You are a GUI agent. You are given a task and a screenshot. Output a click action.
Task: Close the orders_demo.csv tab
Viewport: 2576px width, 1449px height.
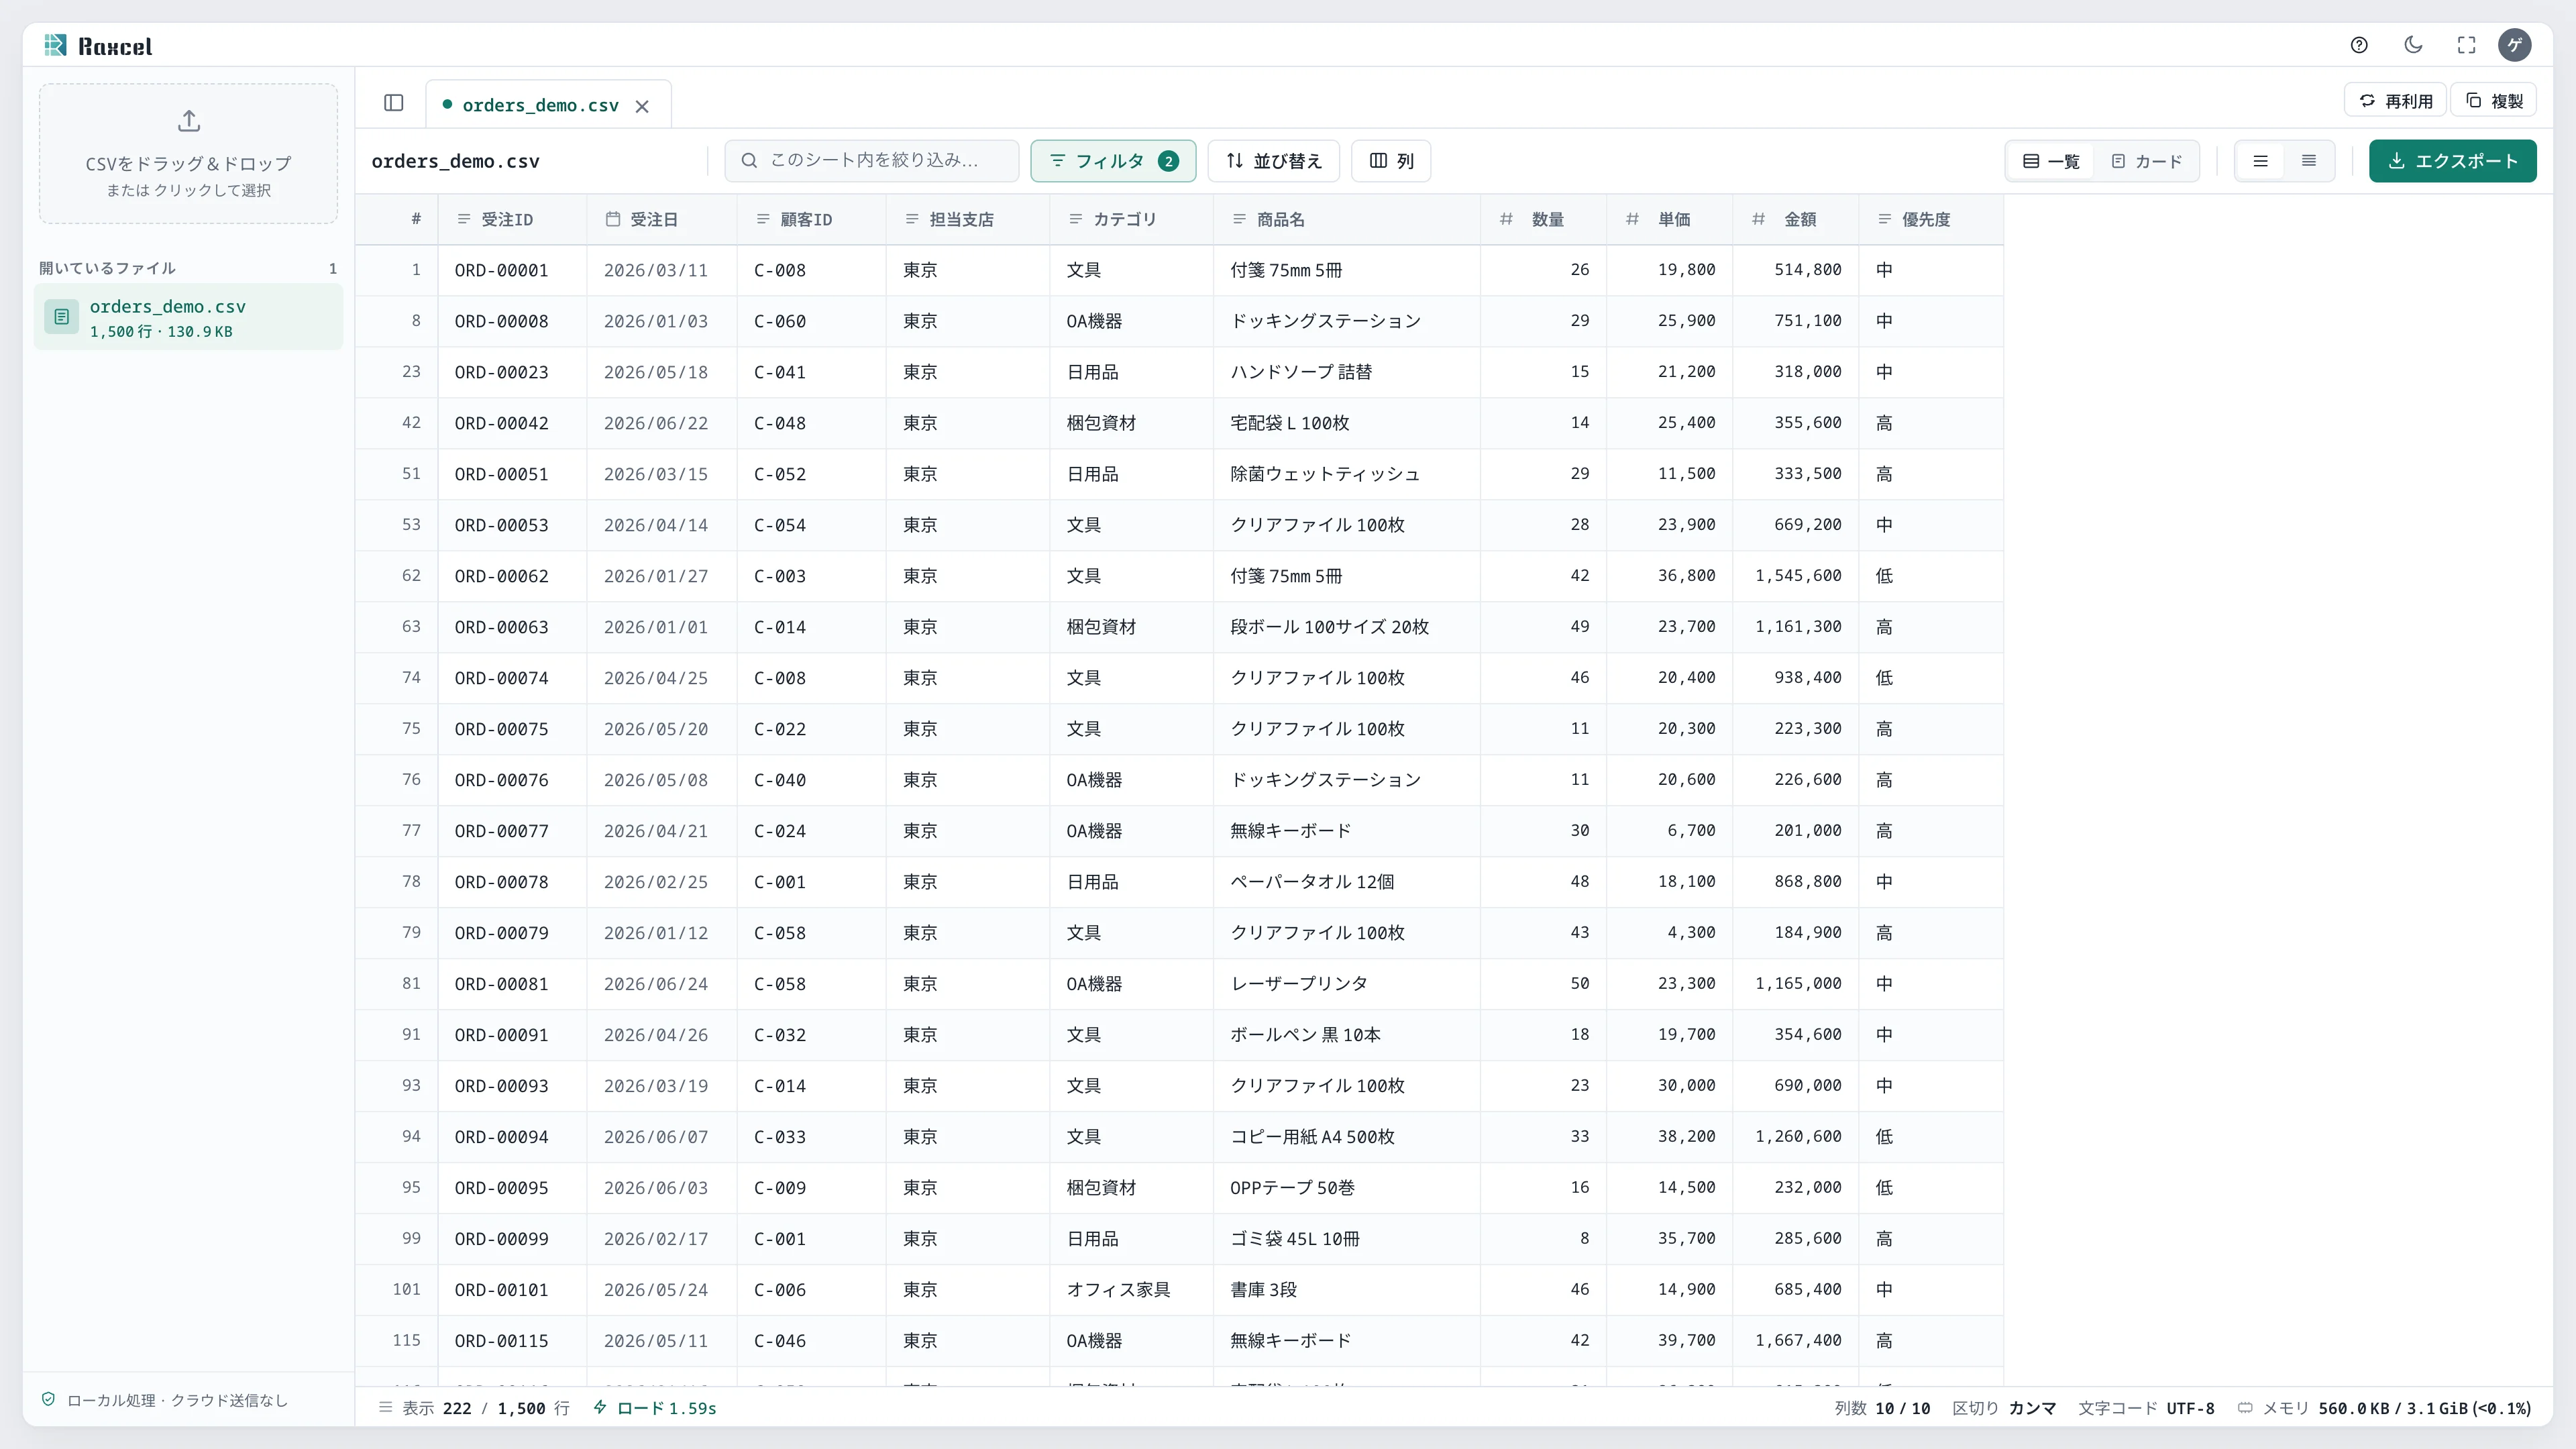[x=642, y=106]
